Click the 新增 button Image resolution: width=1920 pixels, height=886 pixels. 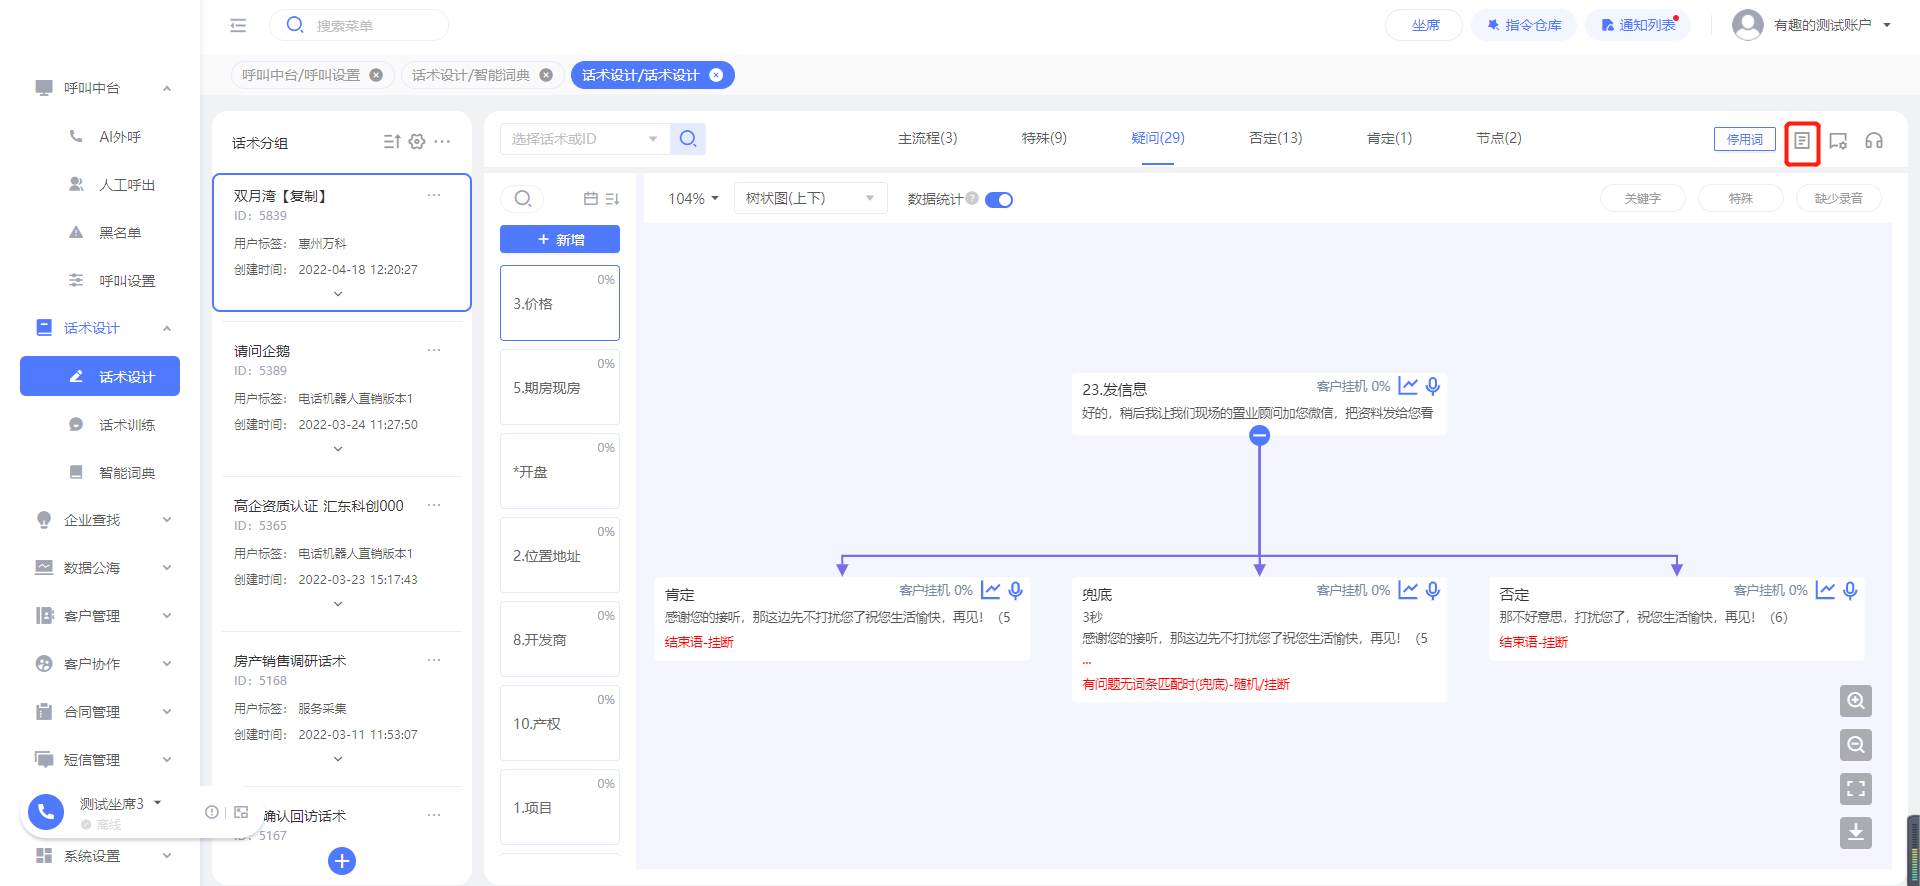[x=560, y=239]
